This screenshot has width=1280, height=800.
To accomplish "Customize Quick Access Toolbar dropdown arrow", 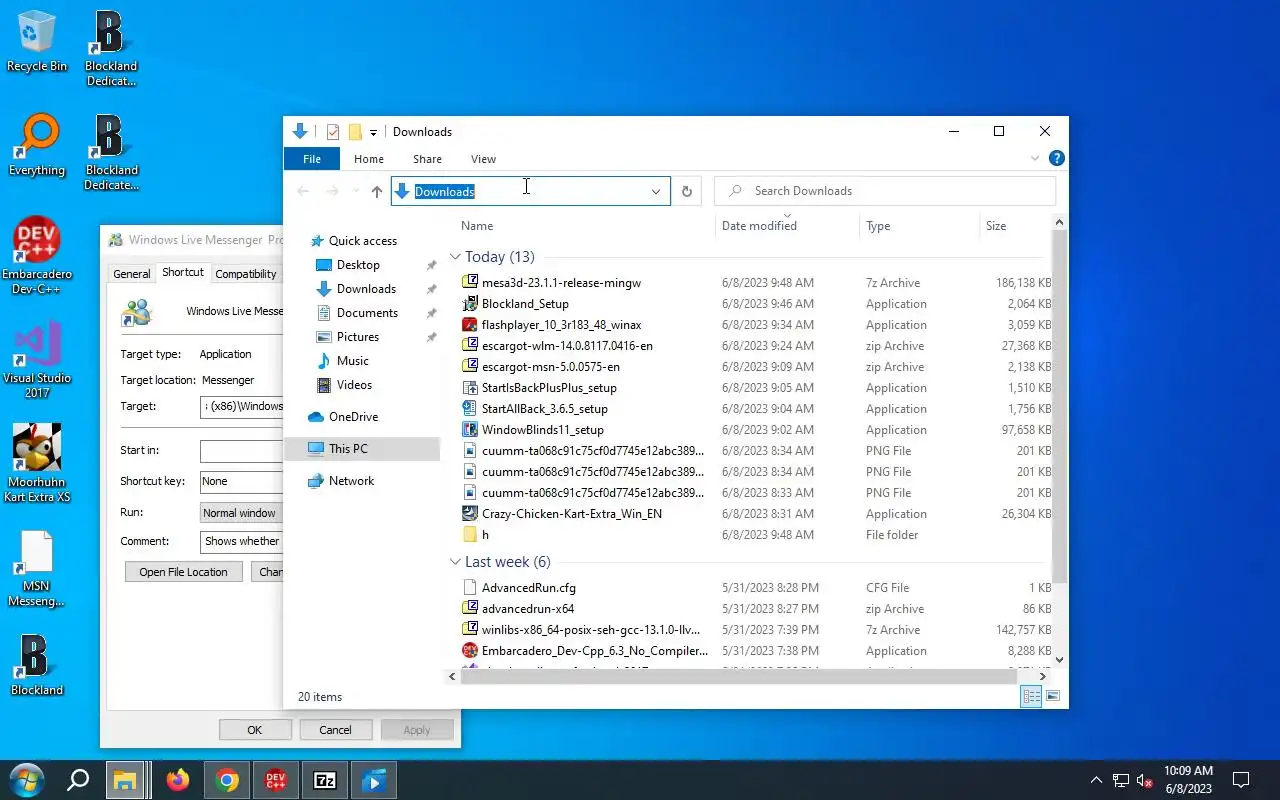I will [373, 132].
